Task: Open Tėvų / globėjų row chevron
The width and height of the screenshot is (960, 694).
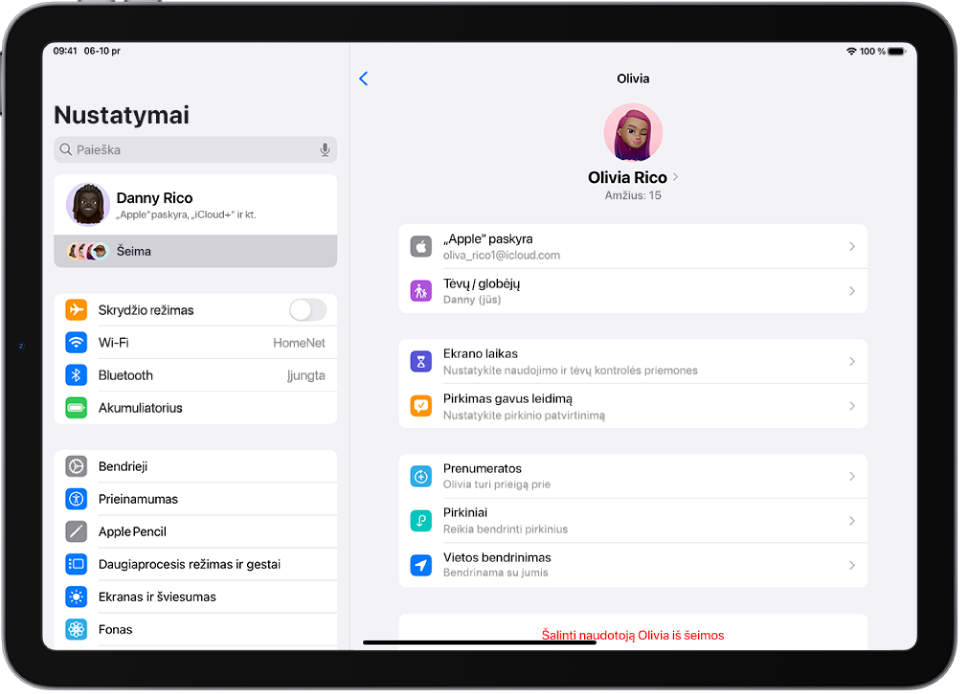Action: 852,291
